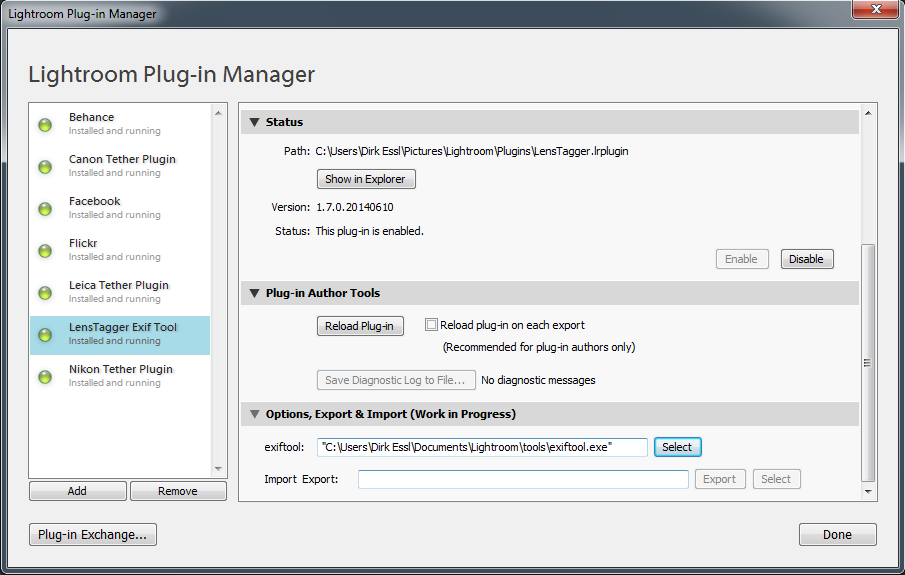The image size is (905, 575).
Task: Add a new plug-in with Add button
Action: click(77, 491)
